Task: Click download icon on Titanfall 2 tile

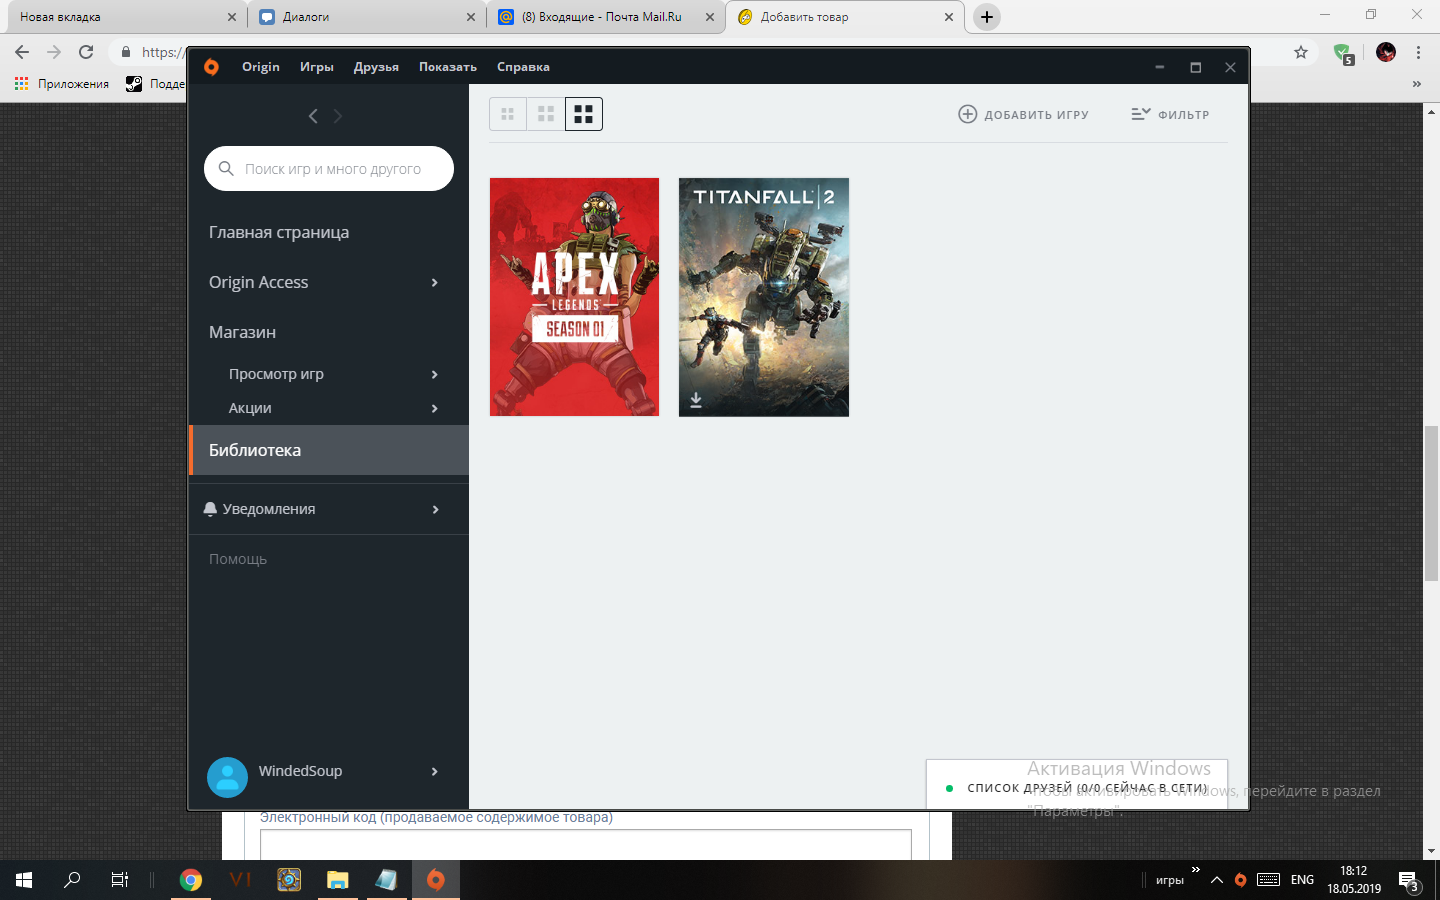Action: 696,400
